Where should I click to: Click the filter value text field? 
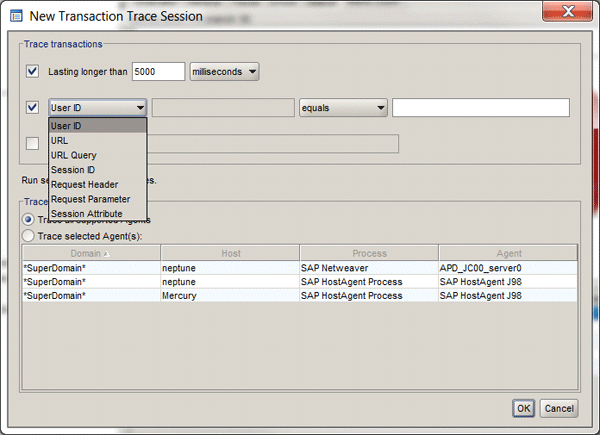point(480,108)
